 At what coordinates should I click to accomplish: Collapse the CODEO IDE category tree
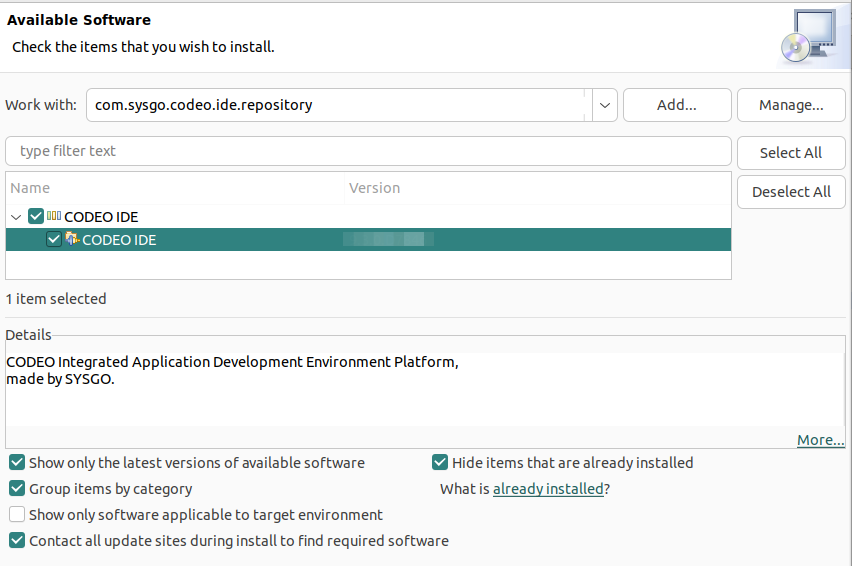coord(16,217)
